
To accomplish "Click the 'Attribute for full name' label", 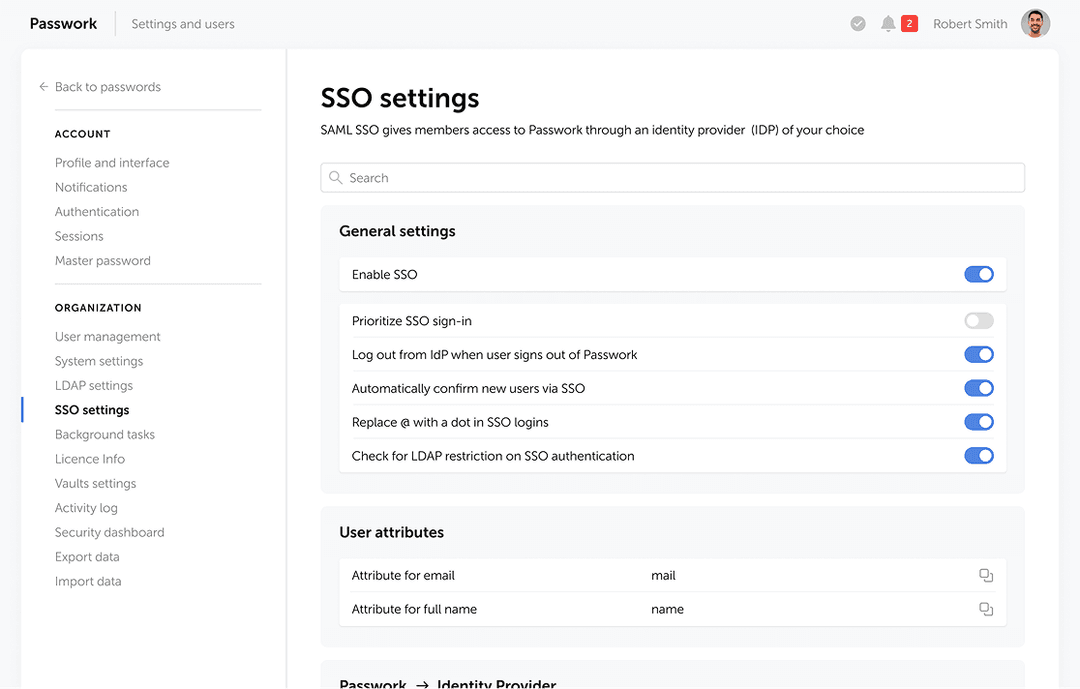I will point(414,609).
